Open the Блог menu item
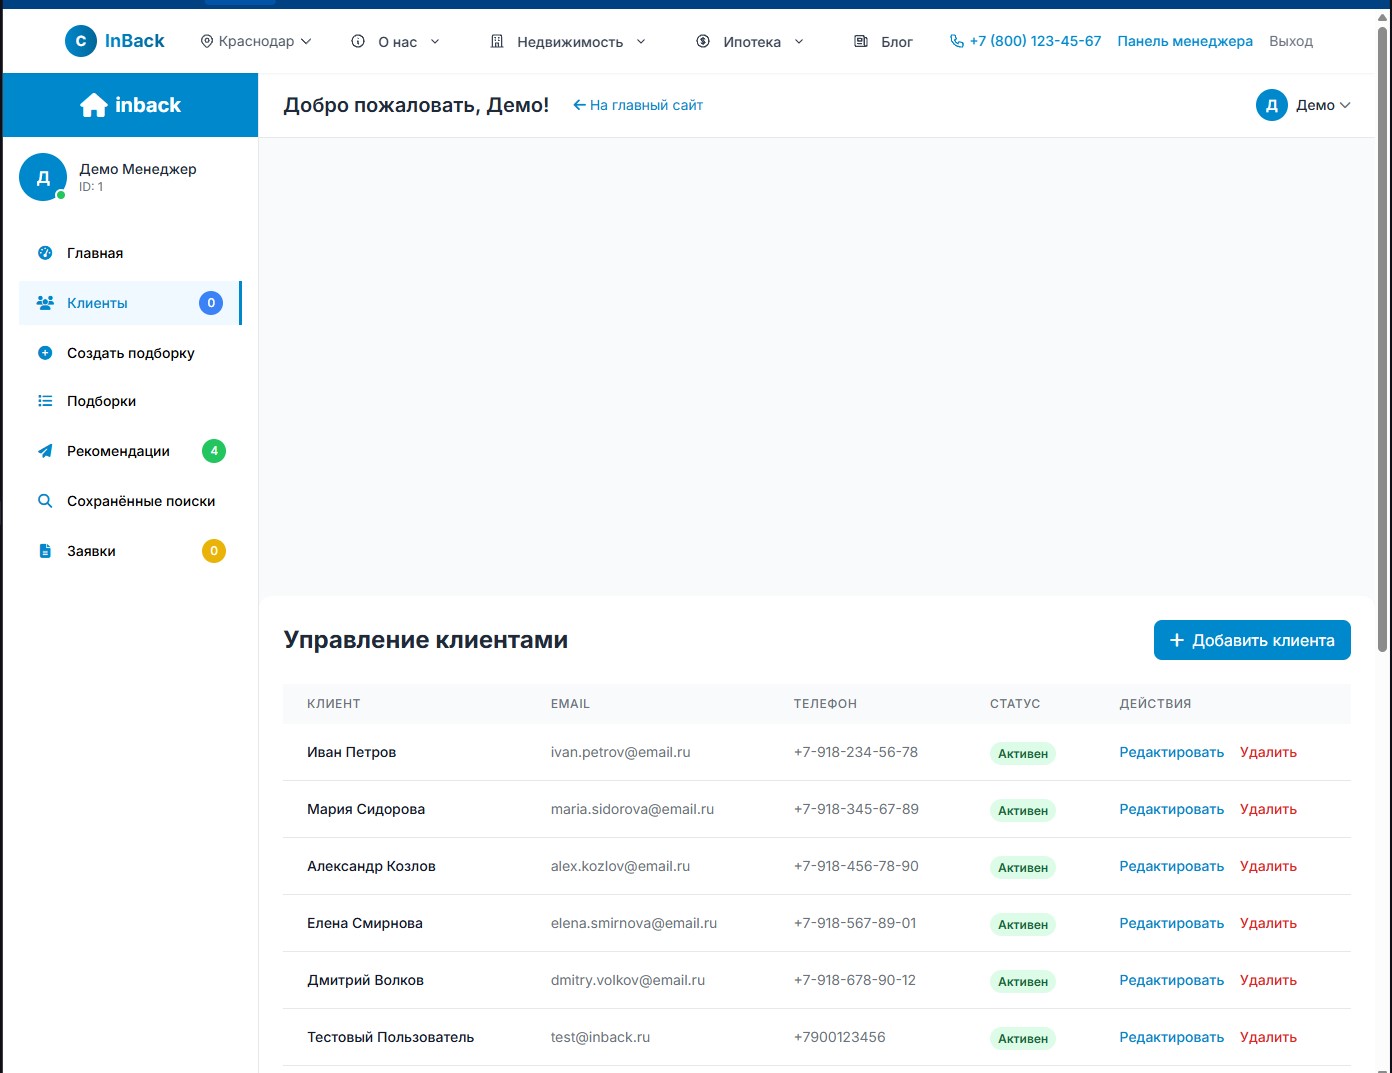1392x1073 pixels. [884, 42]
